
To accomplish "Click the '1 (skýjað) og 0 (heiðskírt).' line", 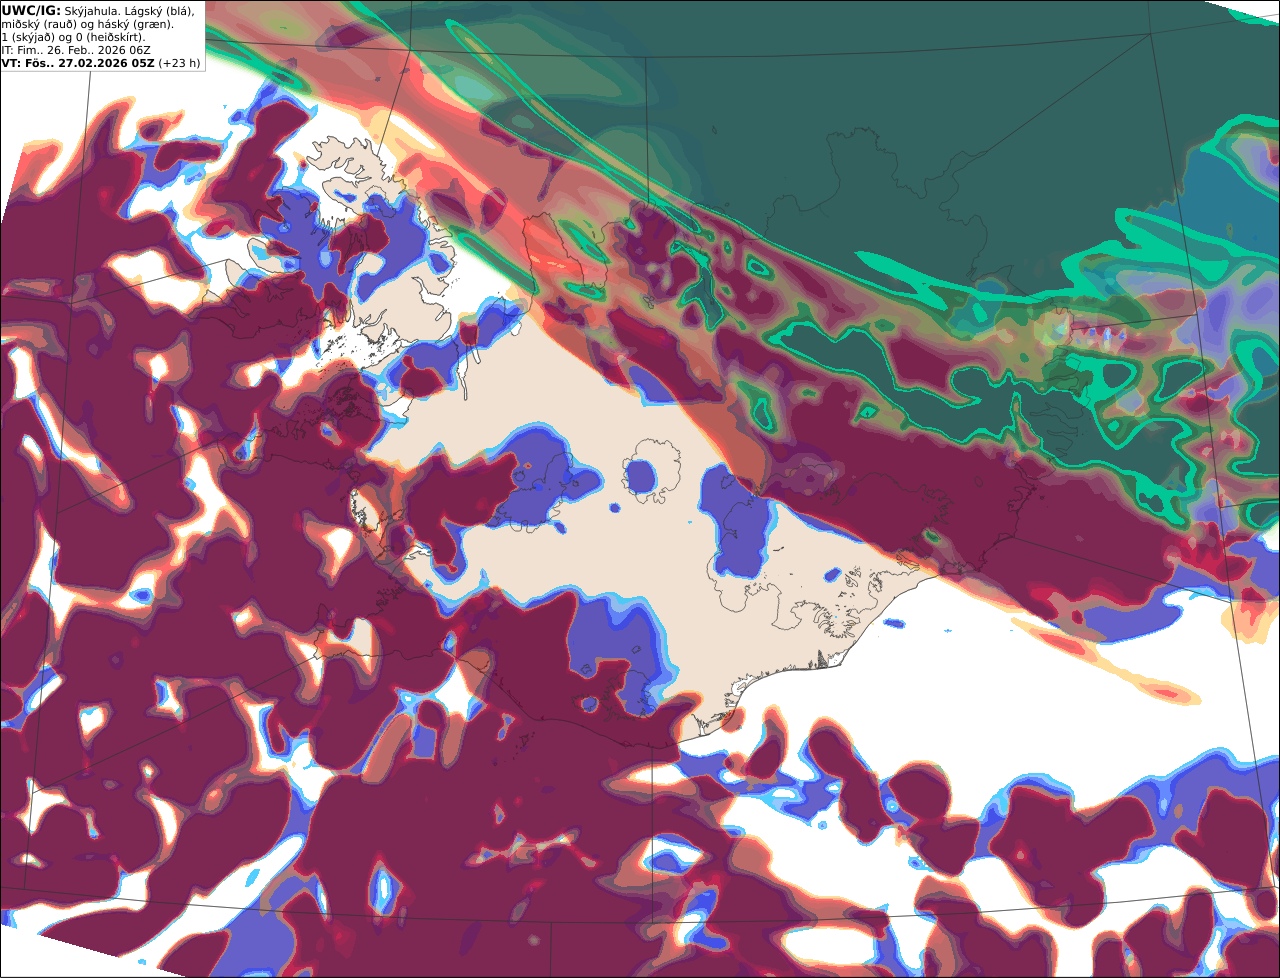I will click(74, 36).
